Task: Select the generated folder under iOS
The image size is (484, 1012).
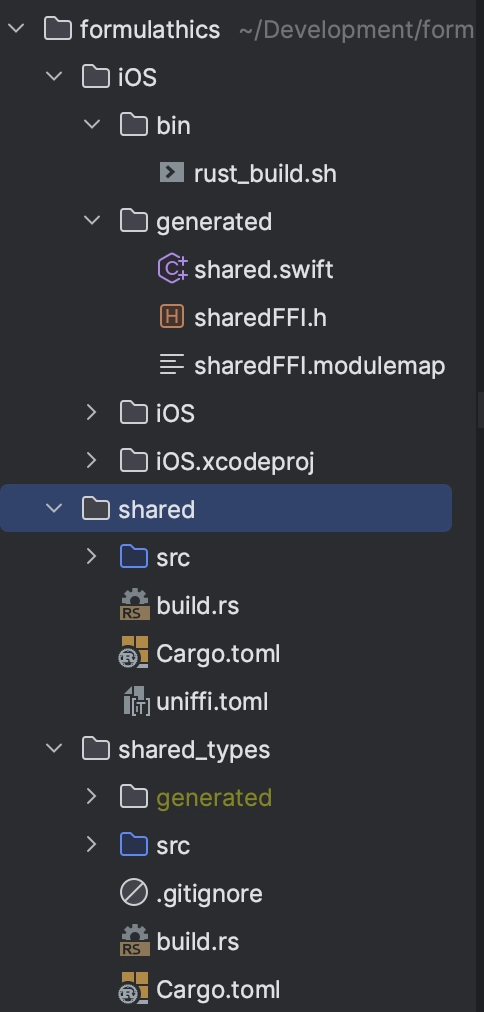Action: (214, 221)
